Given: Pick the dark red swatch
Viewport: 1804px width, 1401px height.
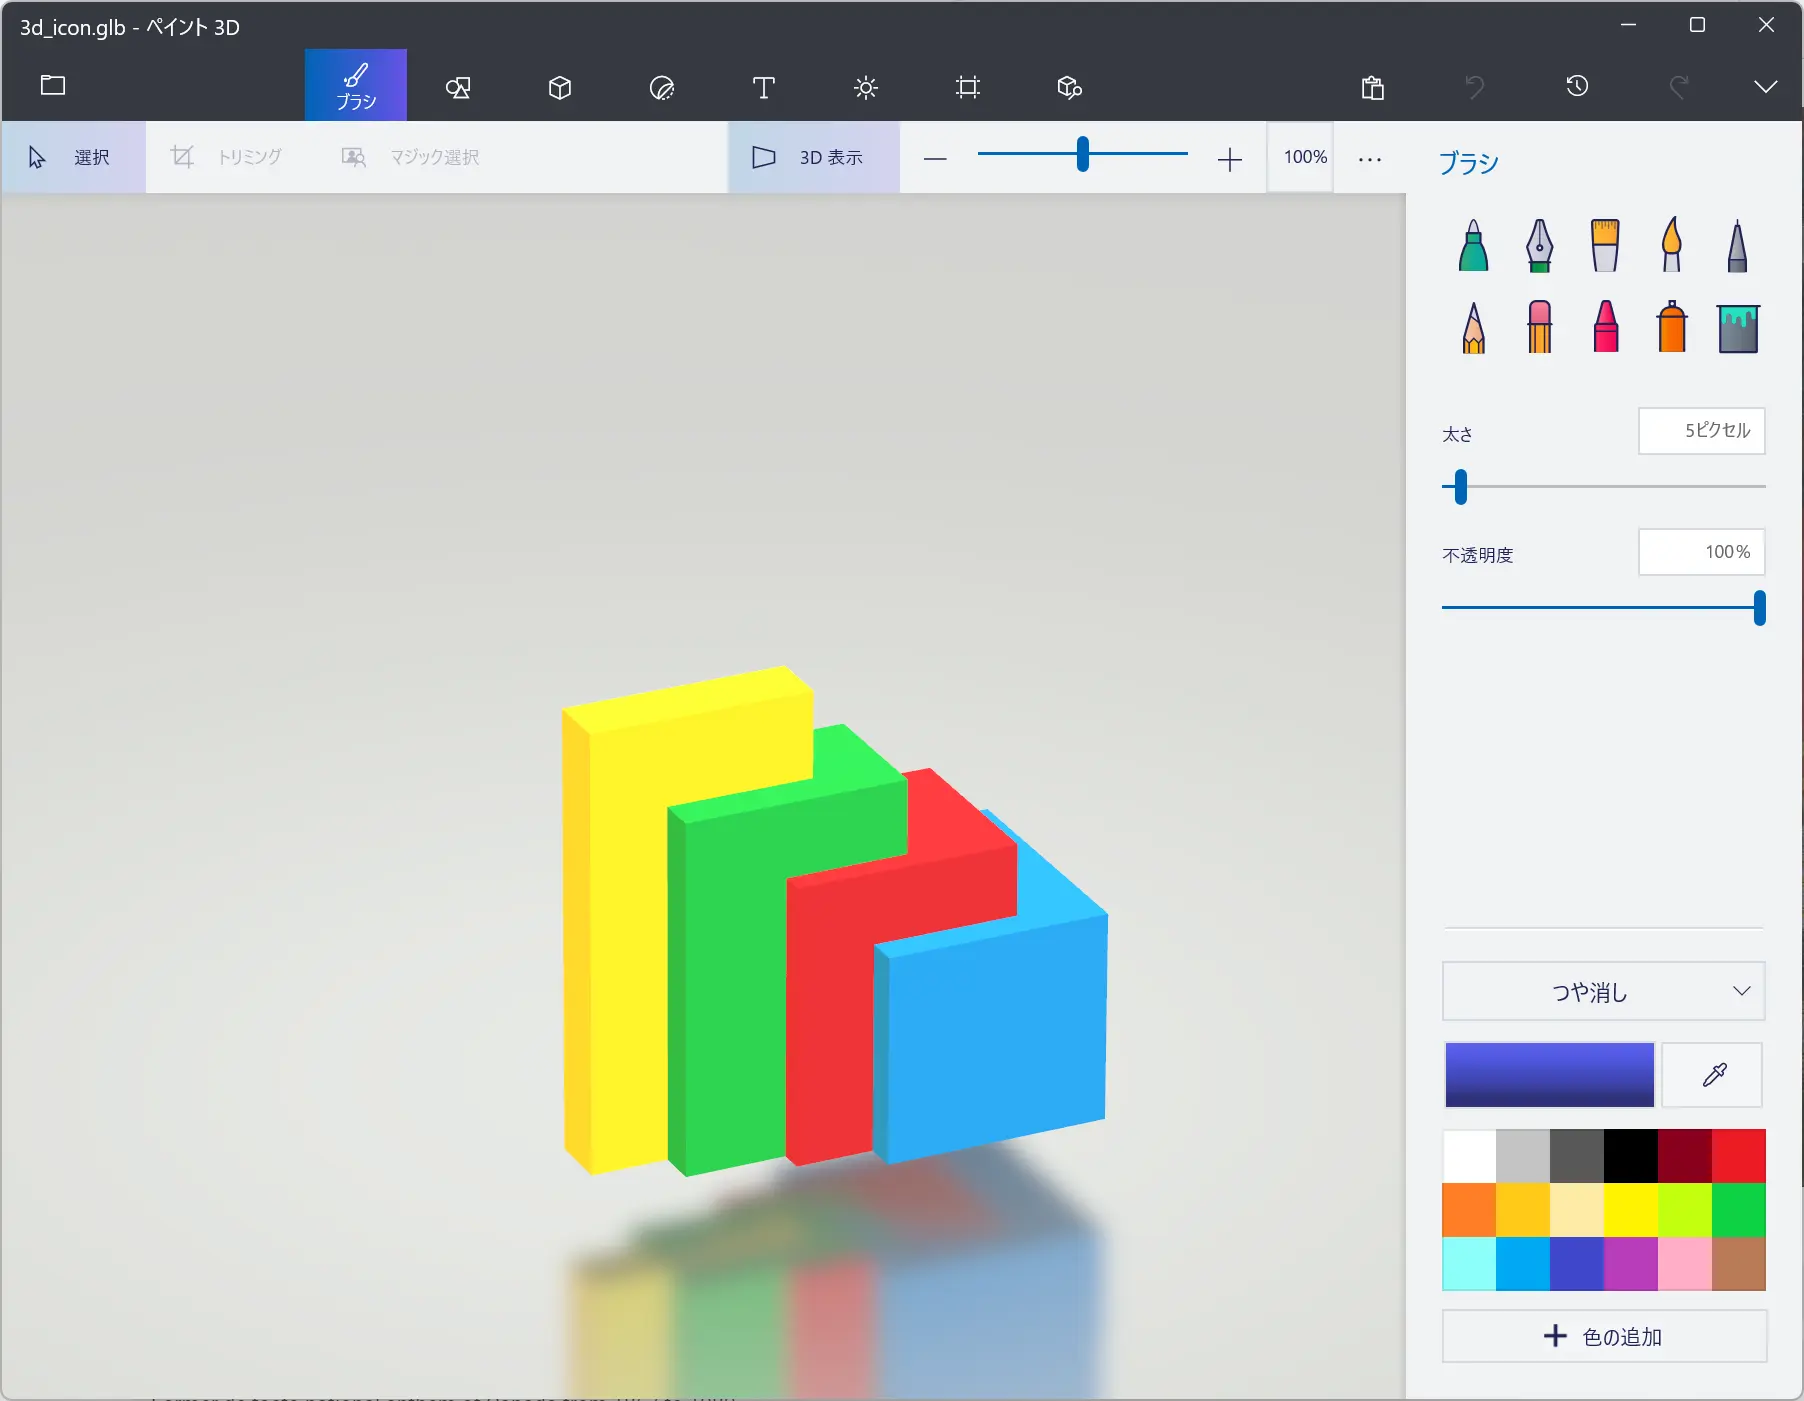Looking at the screenshot, I should [1686, 1156].
